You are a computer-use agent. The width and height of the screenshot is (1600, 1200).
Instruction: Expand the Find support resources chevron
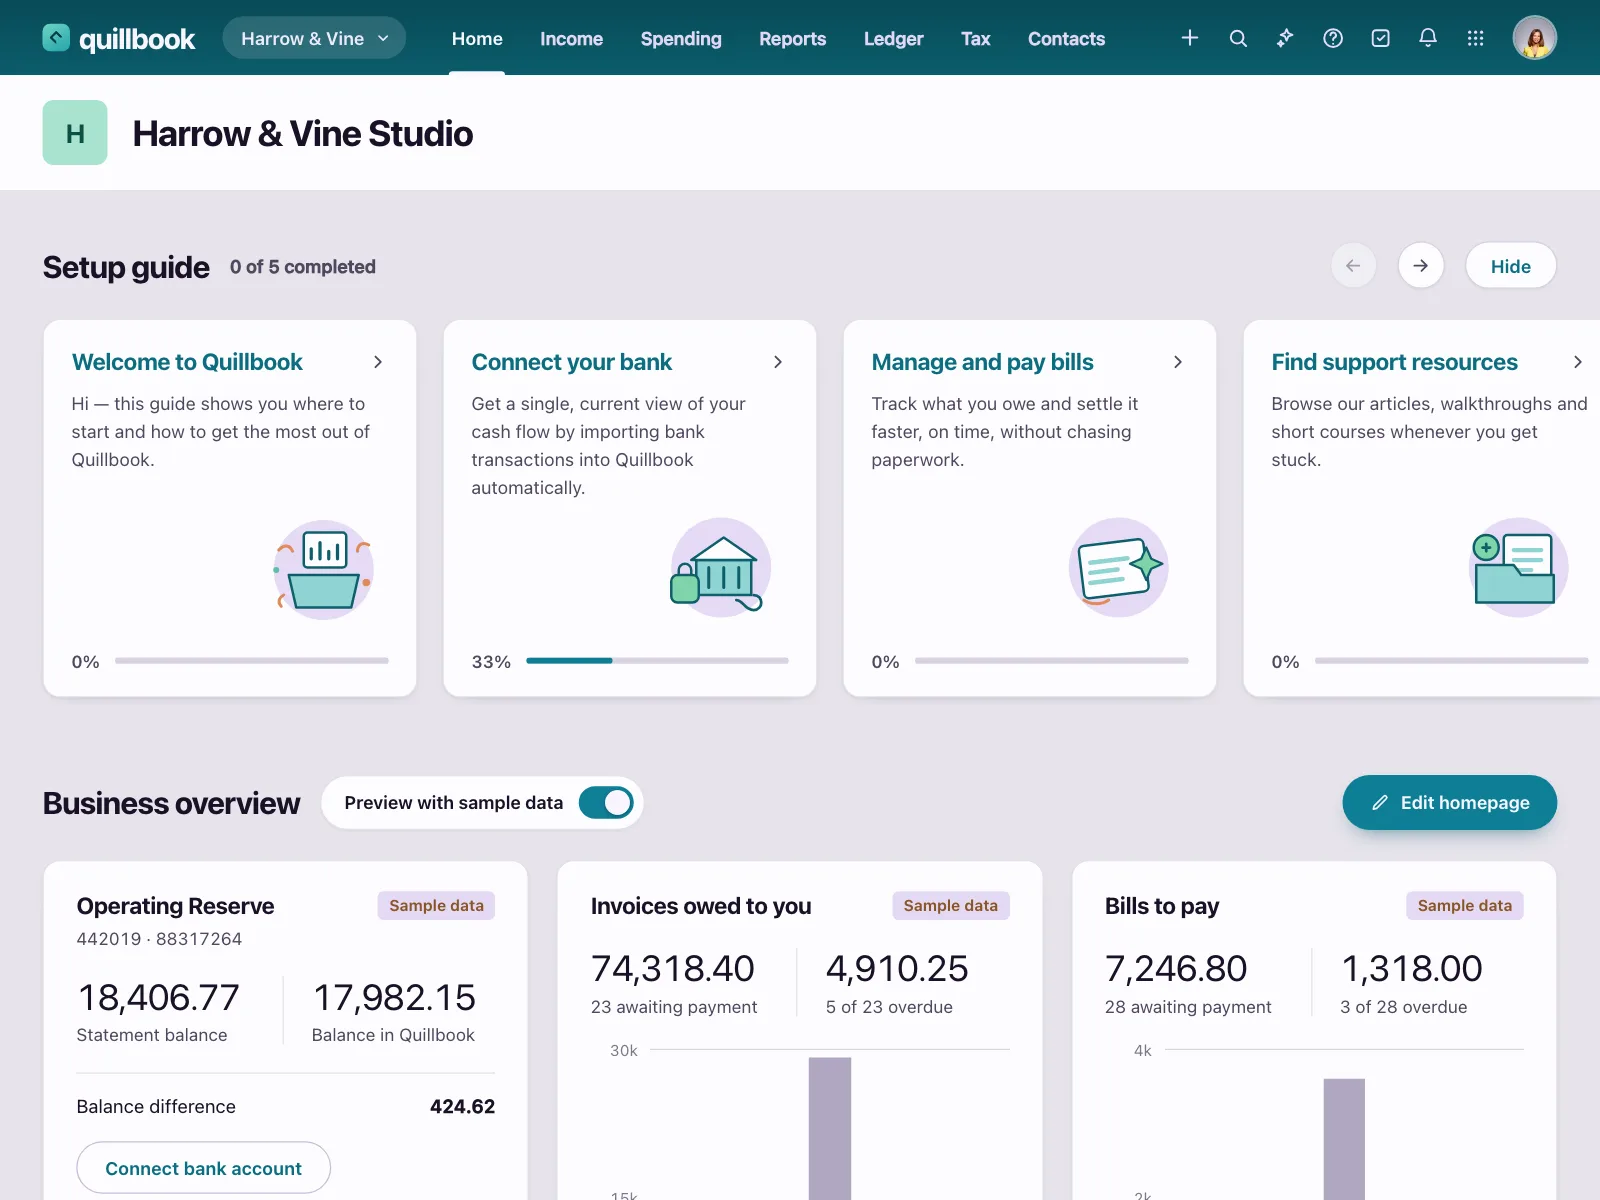pyautogui.click(x=1578, y=362)
